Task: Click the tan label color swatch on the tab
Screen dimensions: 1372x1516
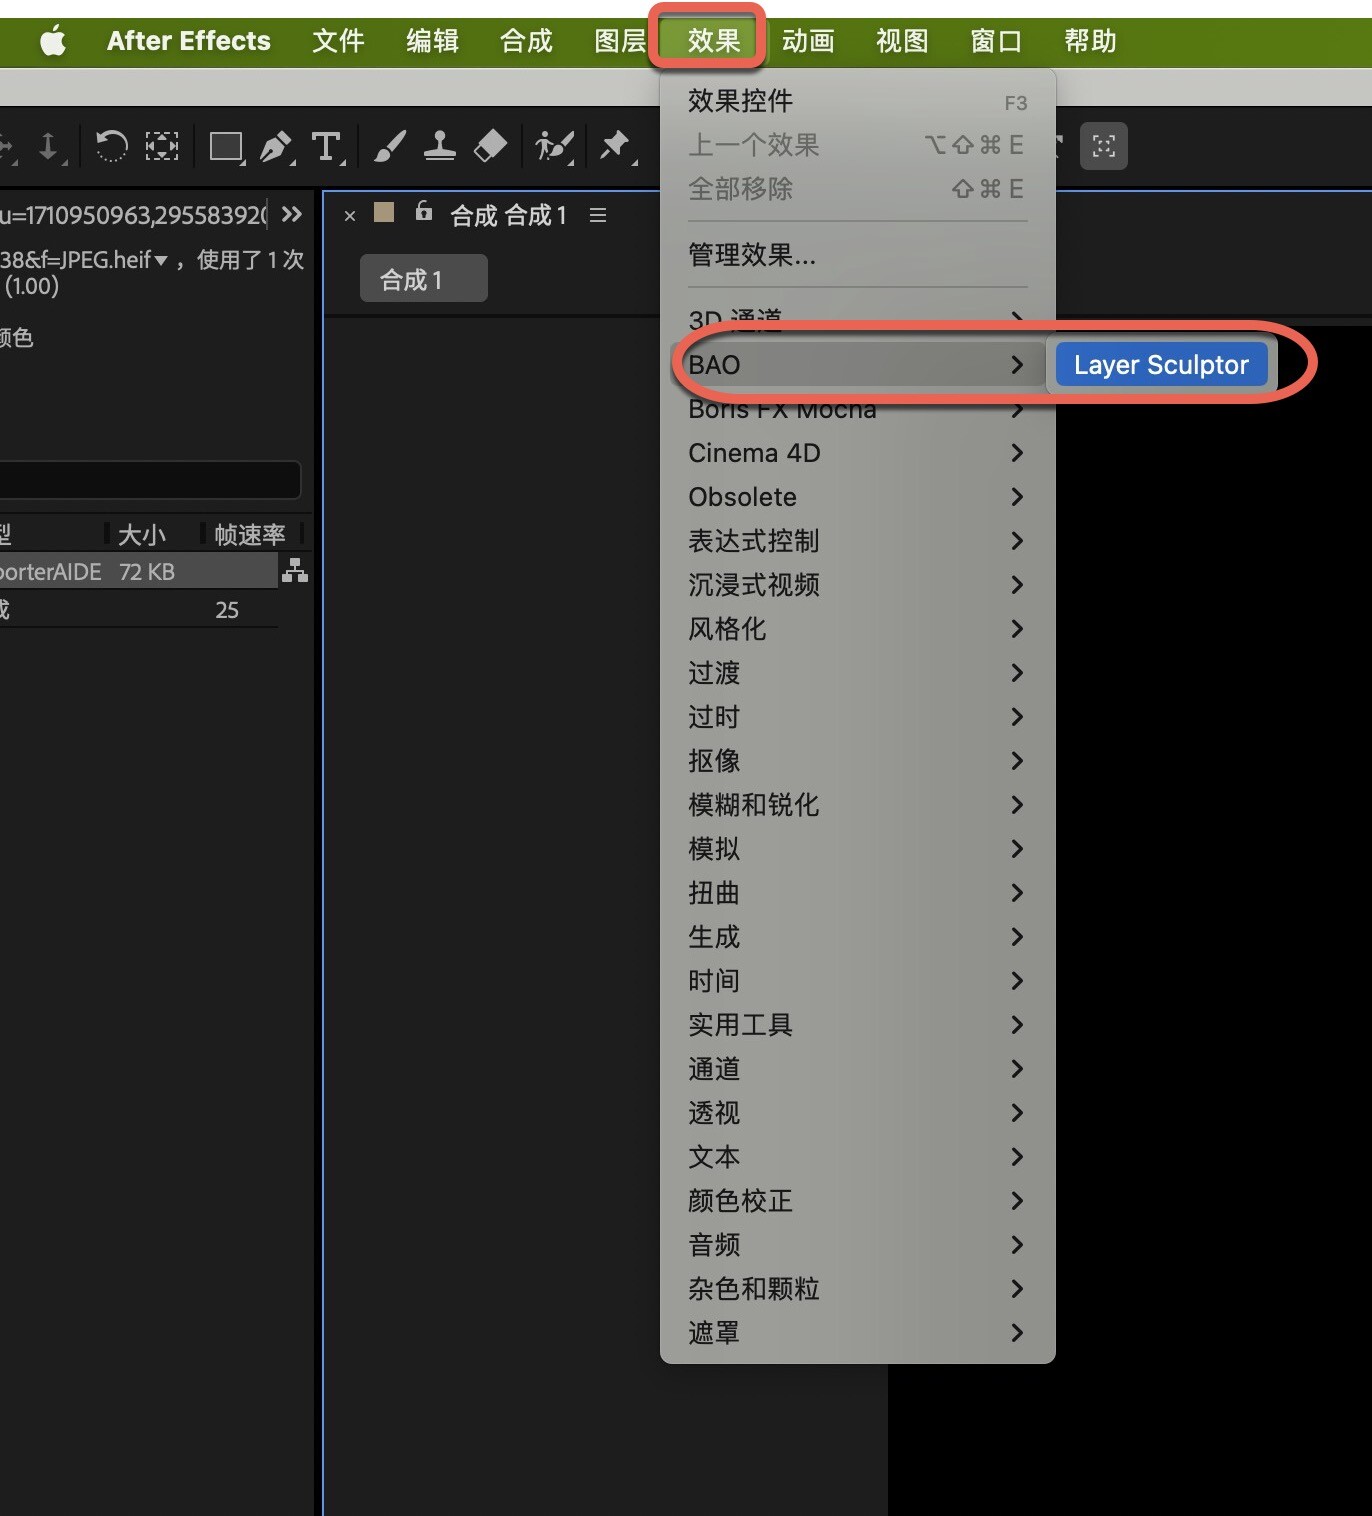Action: (x=384, y=212)
